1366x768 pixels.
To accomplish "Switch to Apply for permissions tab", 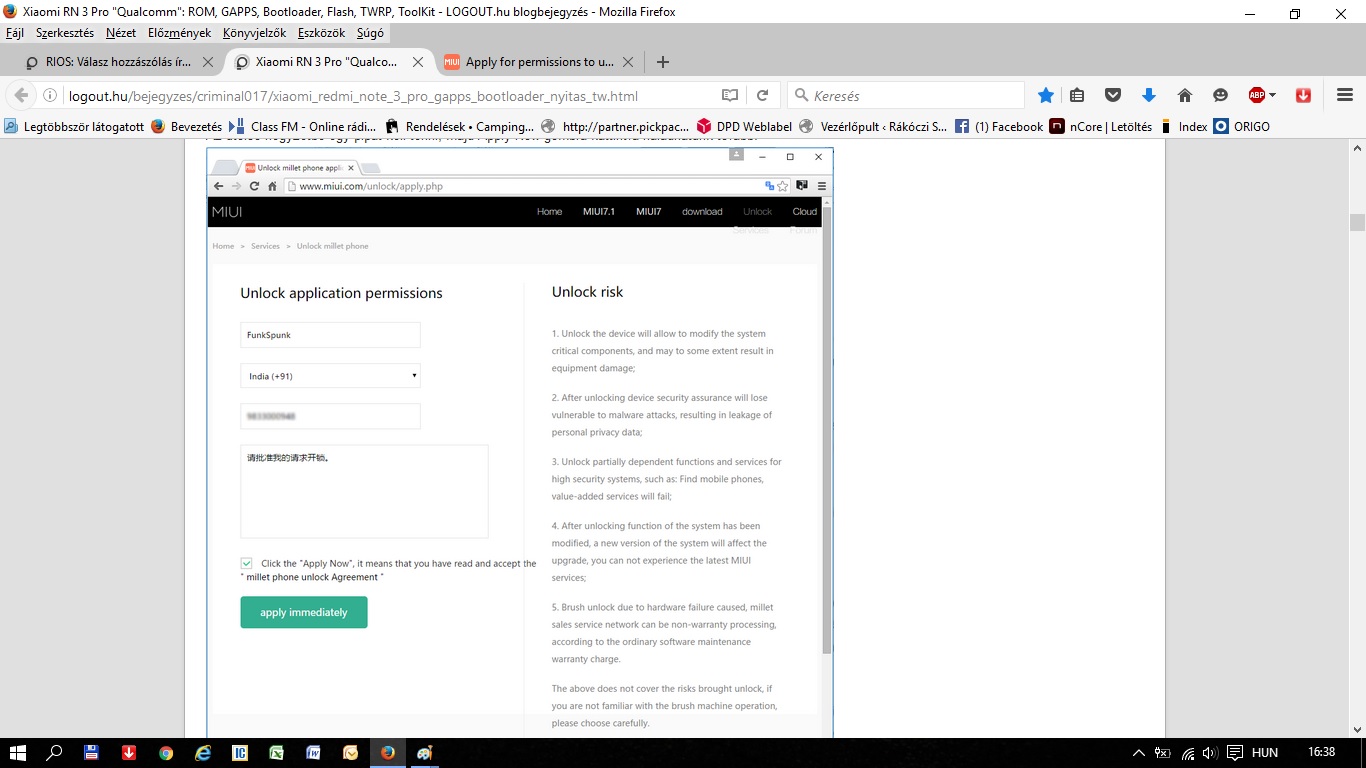I will 540,62.
